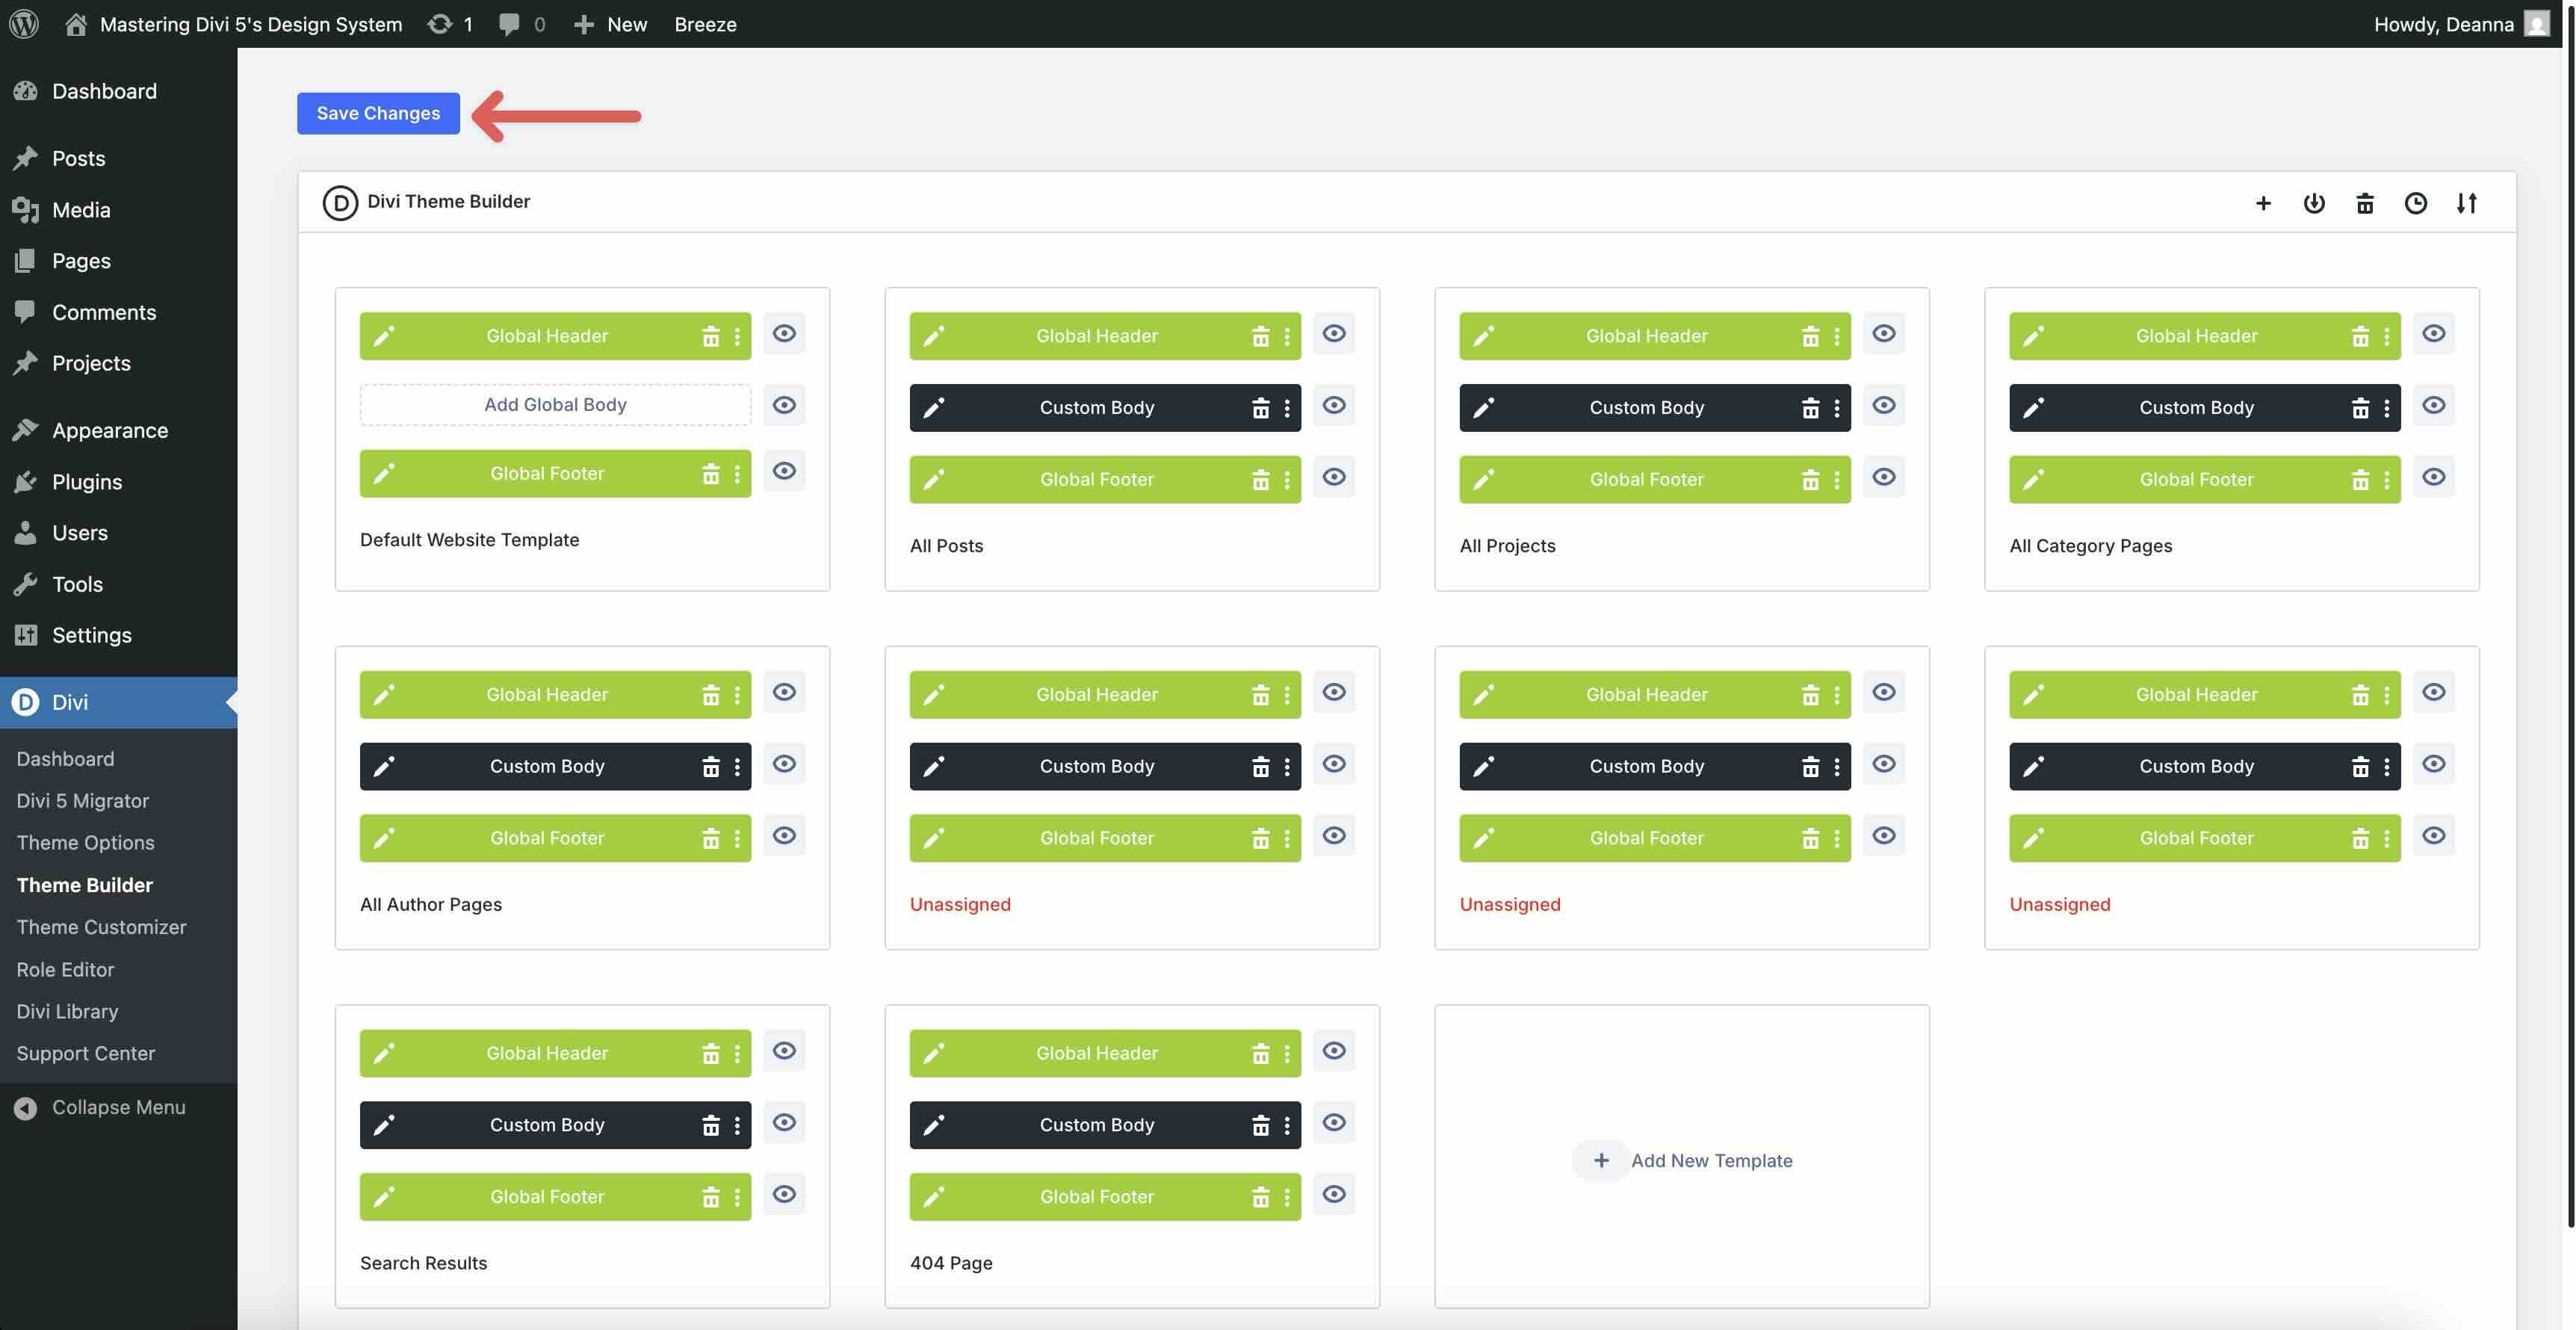Toggle visibility of Default Website Template Global Header
The height and width of the screenshot is (1330, 2576).
784,333
